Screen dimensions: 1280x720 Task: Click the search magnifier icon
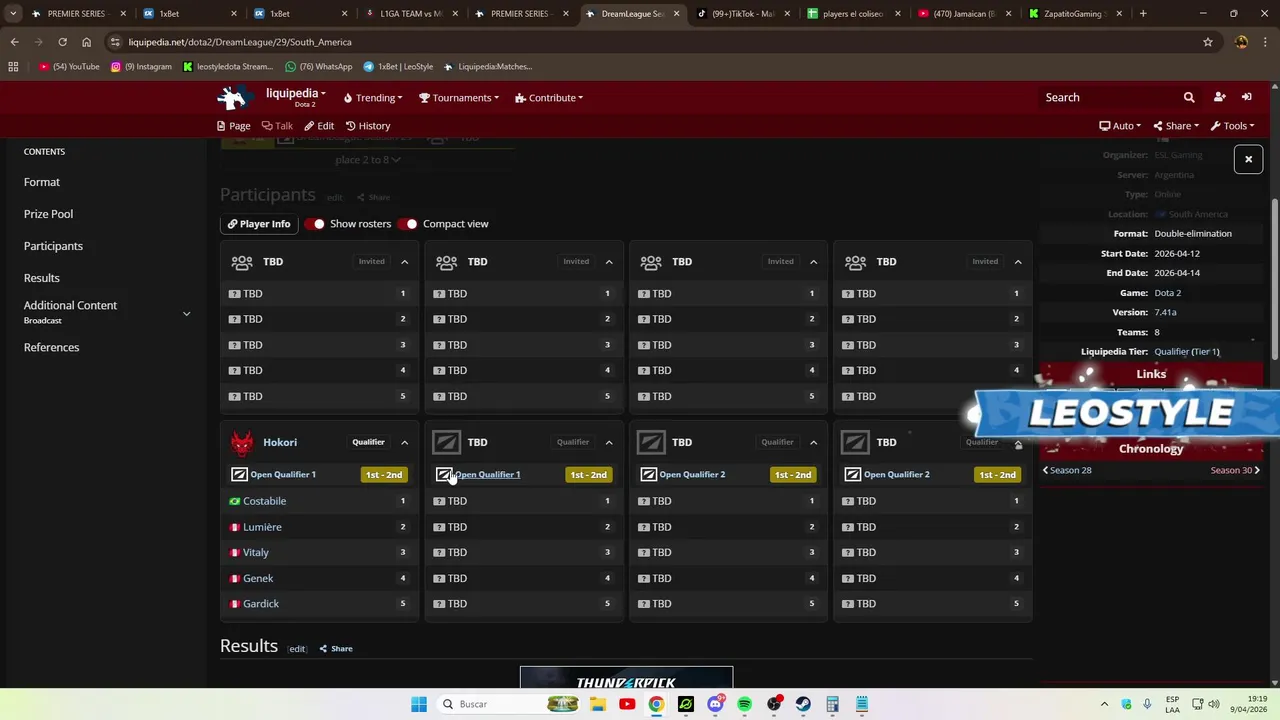pos(1189,97)
